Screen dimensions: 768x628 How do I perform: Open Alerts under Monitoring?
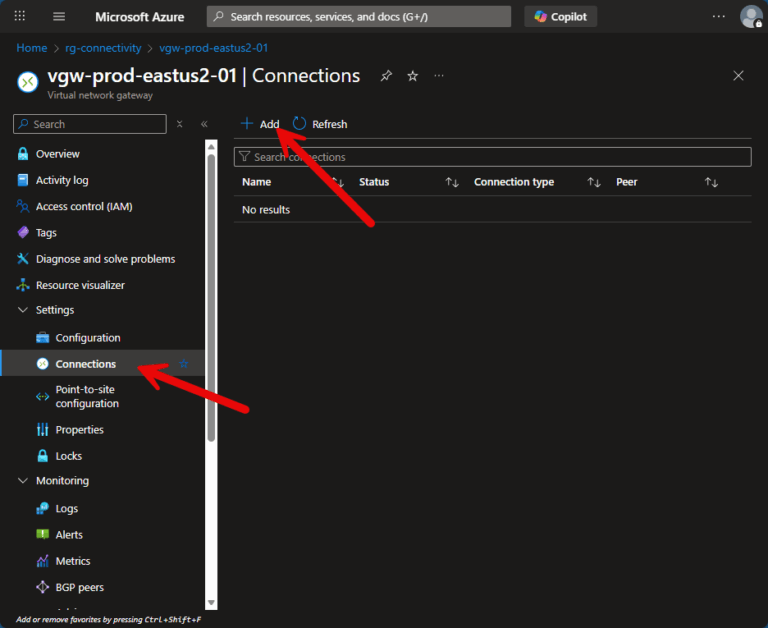[69, 535]
